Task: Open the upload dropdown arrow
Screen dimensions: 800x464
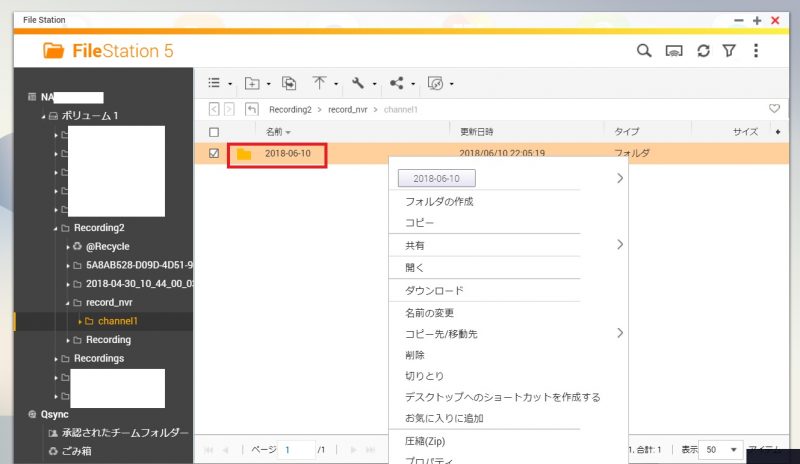Action: 336,84
